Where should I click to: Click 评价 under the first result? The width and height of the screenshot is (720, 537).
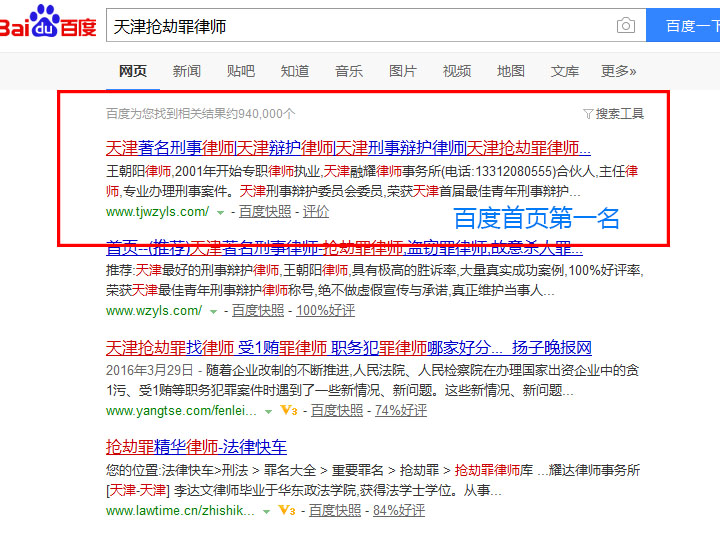tap(316, 212)
